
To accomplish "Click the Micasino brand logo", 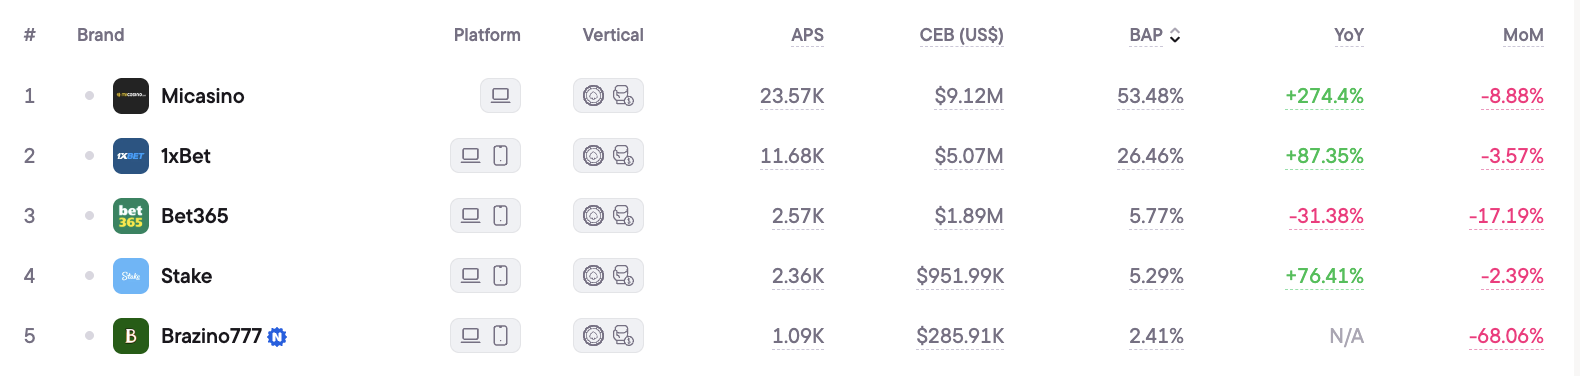I will (x=131, y=96).
